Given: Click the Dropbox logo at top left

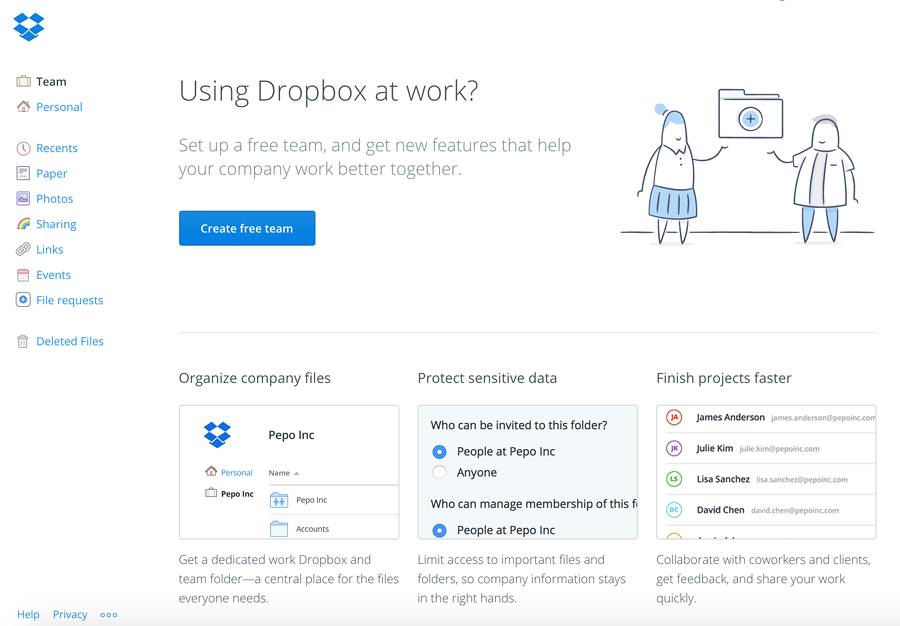Looking at the screenshot, I should click(x=29, y=27).
